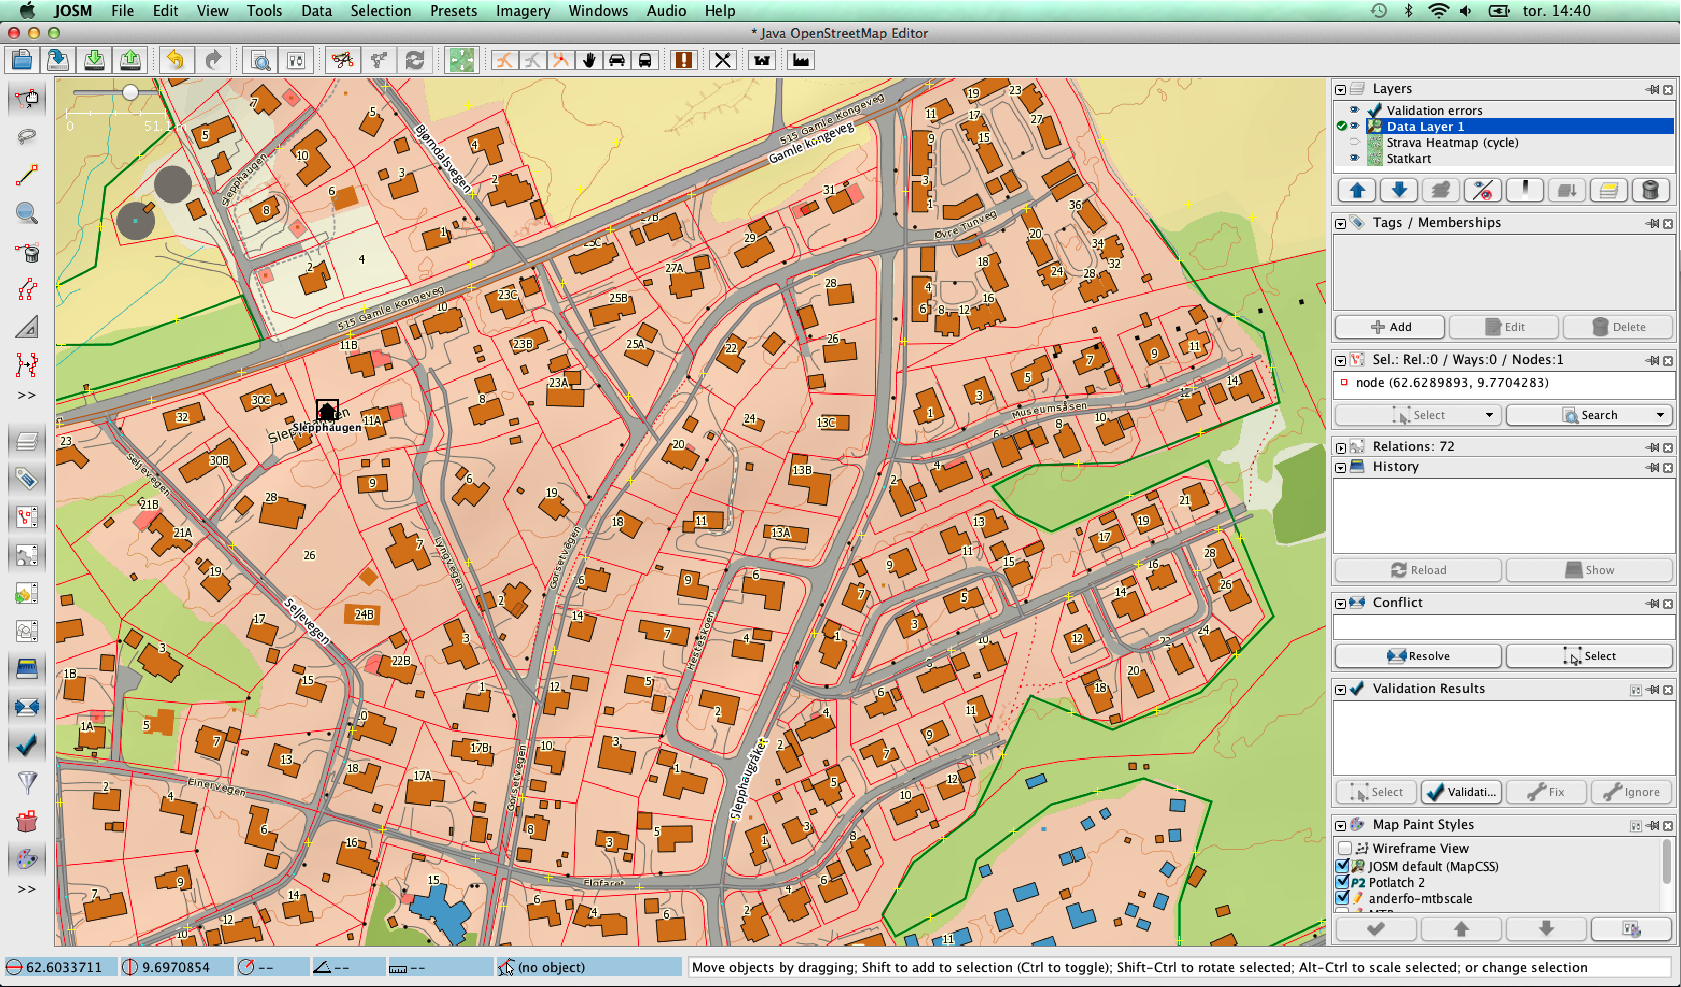Enable the Wireframe View checkbox
The width and height of the screenshot is (1681, 987).
click(1345, 848)
